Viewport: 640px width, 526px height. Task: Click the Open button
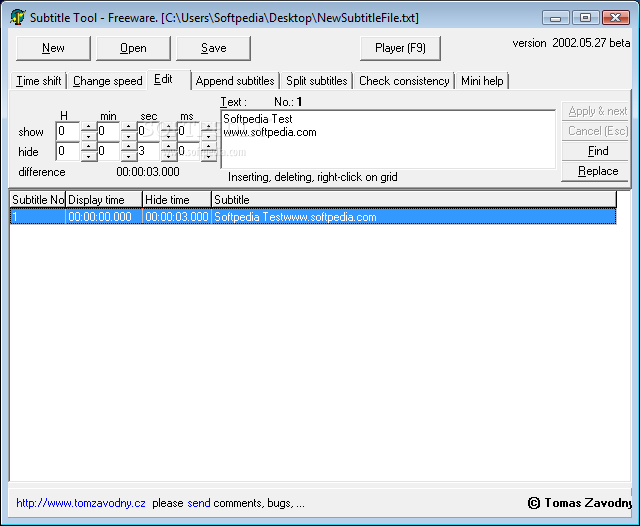coord(133,48)
